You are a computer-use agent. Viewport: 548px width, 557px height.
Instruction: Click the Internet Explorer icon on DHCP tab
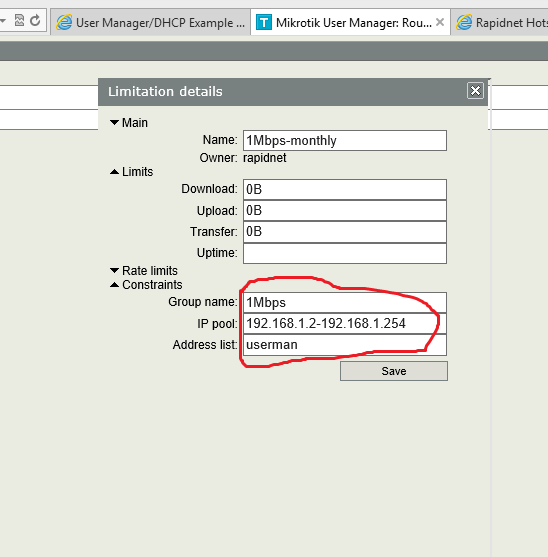click(x=64, y=22)
